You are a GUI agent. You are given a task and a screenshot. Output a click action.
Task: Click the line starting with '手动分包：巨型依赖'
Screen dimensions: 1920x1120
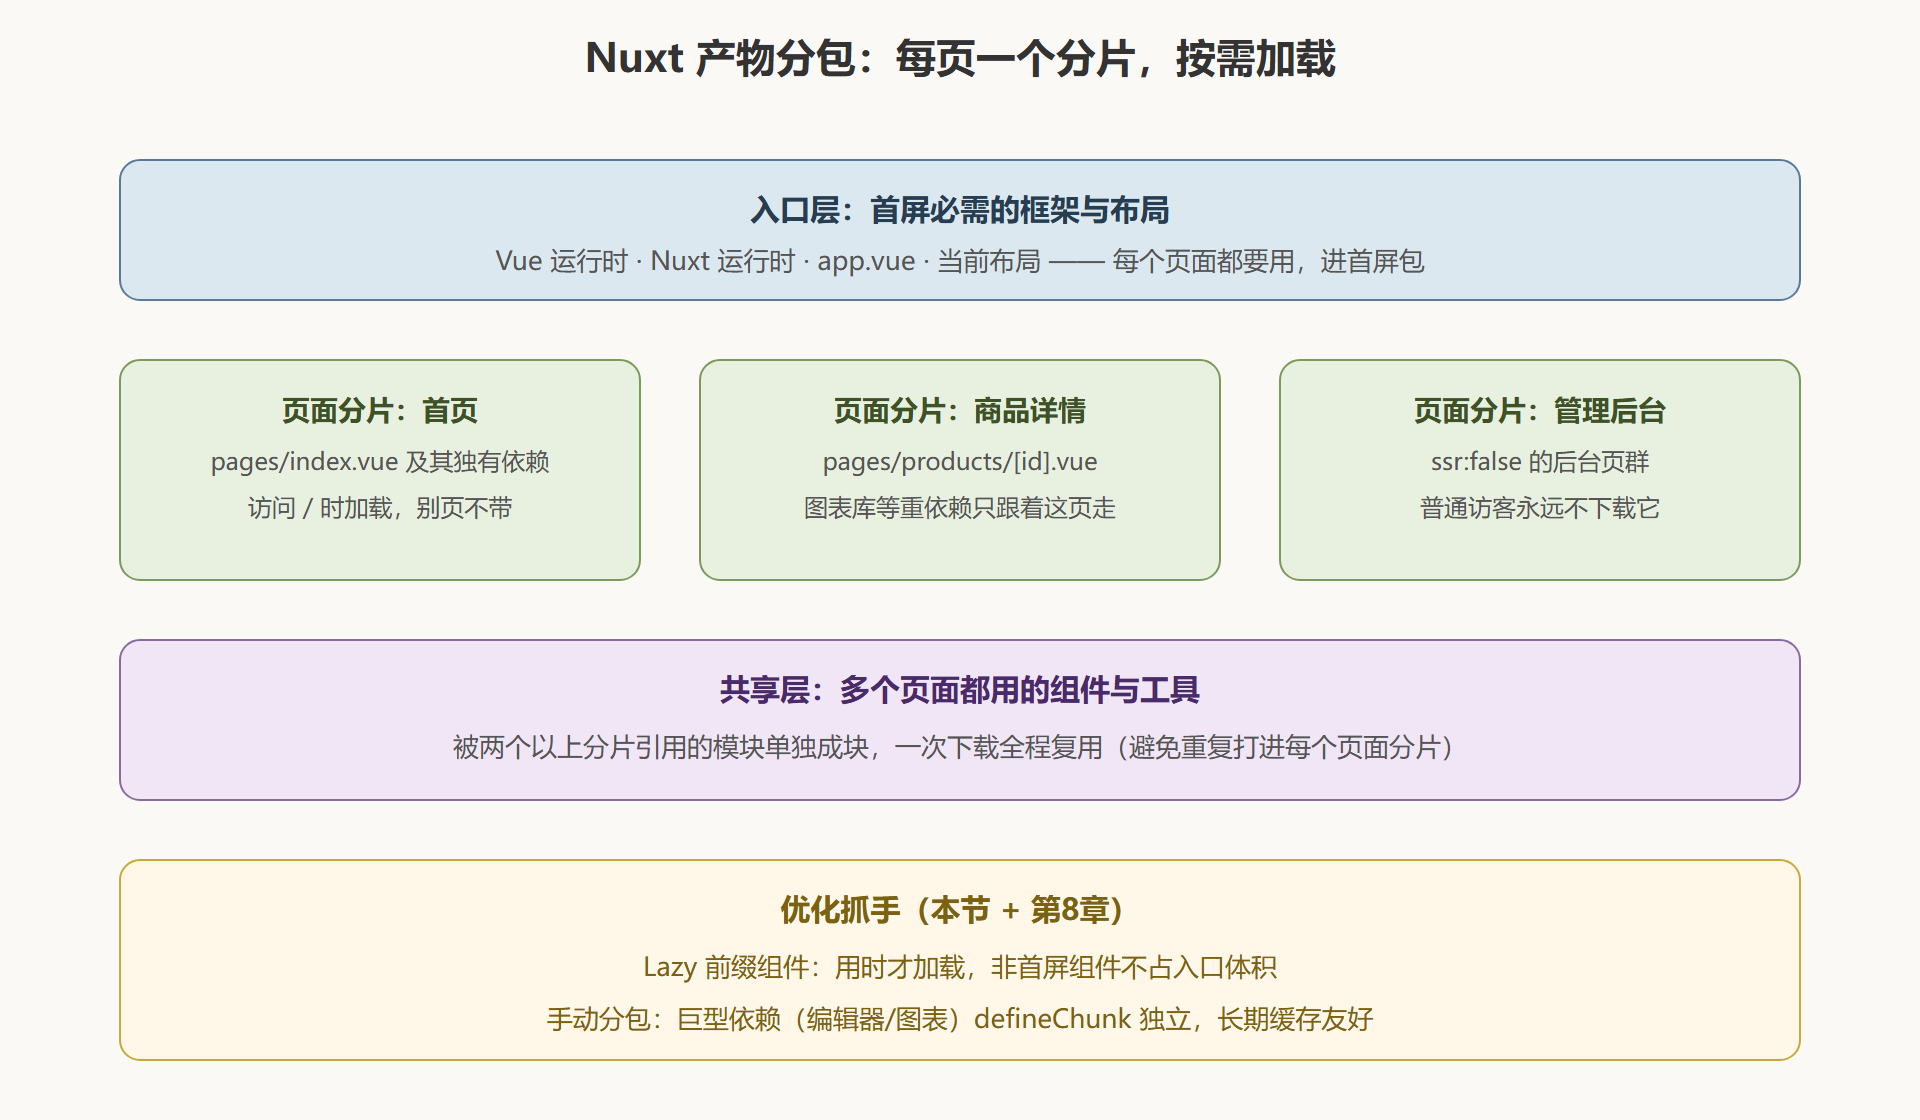960,1019
